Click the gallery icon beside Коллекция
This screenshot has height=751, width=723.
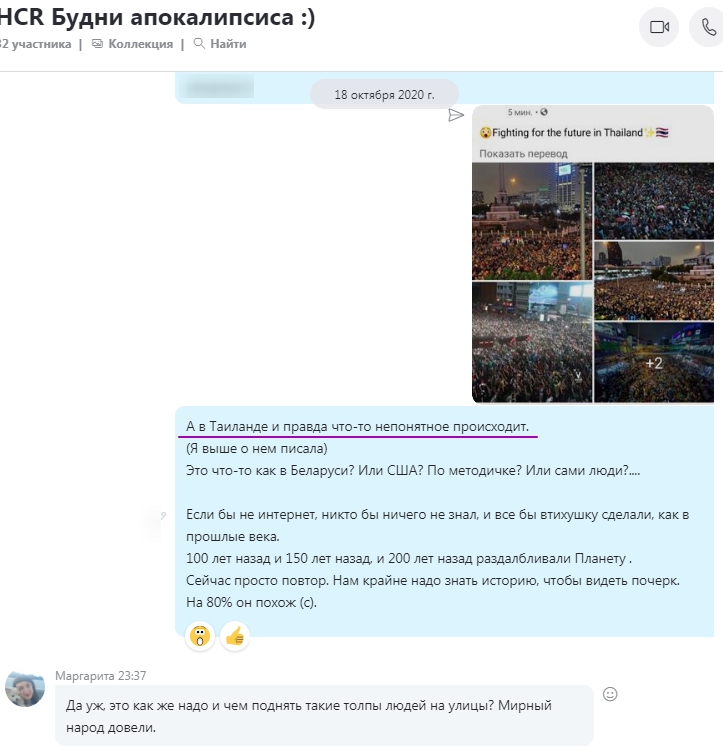(97, 44)
